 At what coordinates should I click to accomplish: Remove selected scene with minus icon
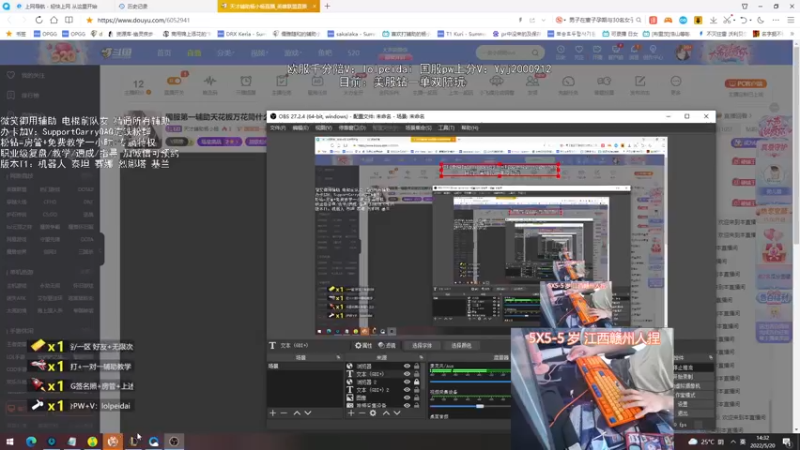point(284,413)
